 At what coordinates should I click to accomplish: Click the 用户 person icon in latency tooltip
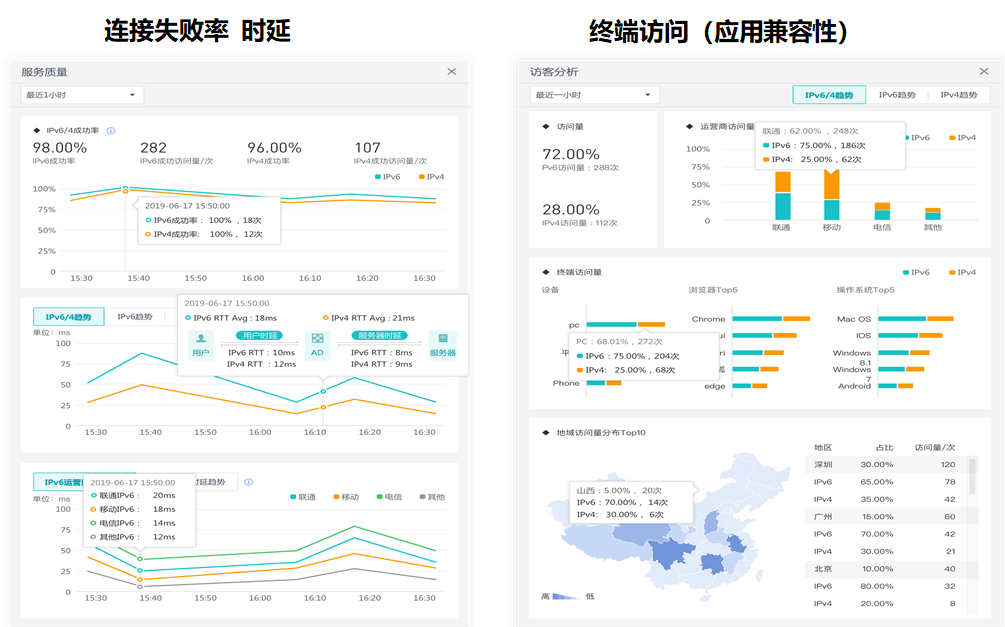201,339
